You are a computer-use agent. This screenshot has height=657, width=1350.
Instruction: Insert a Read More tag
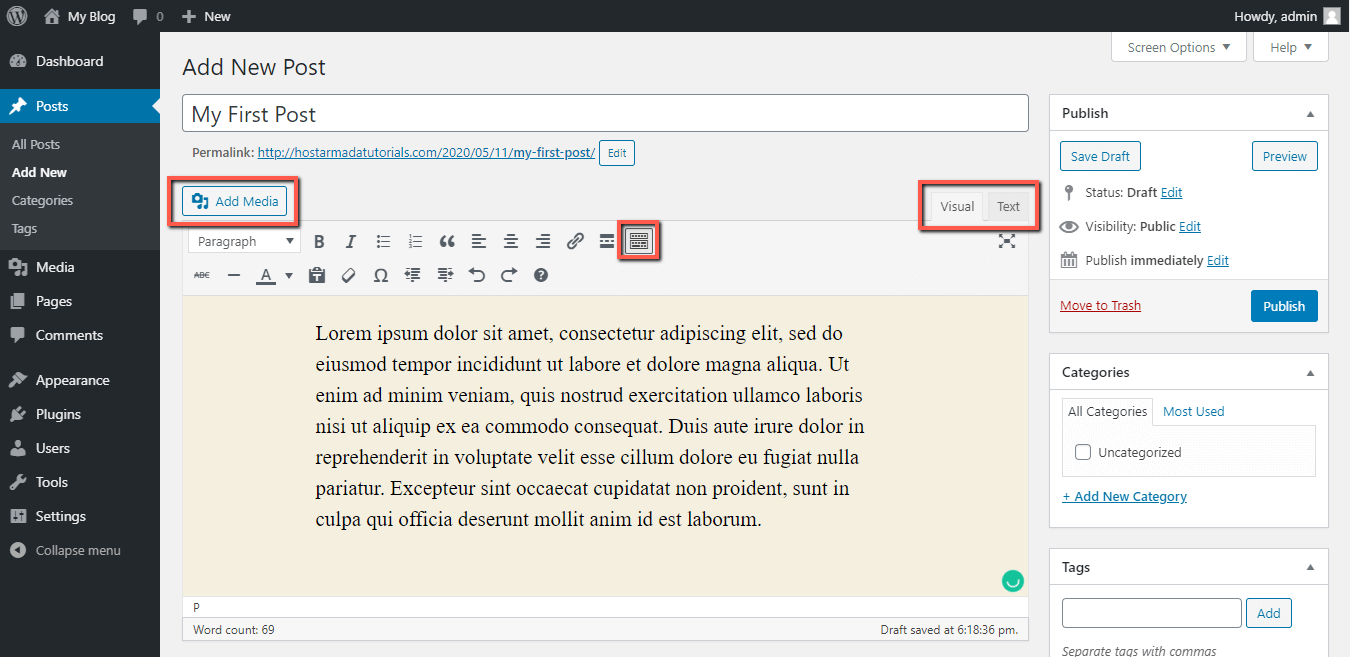[607, 241]
